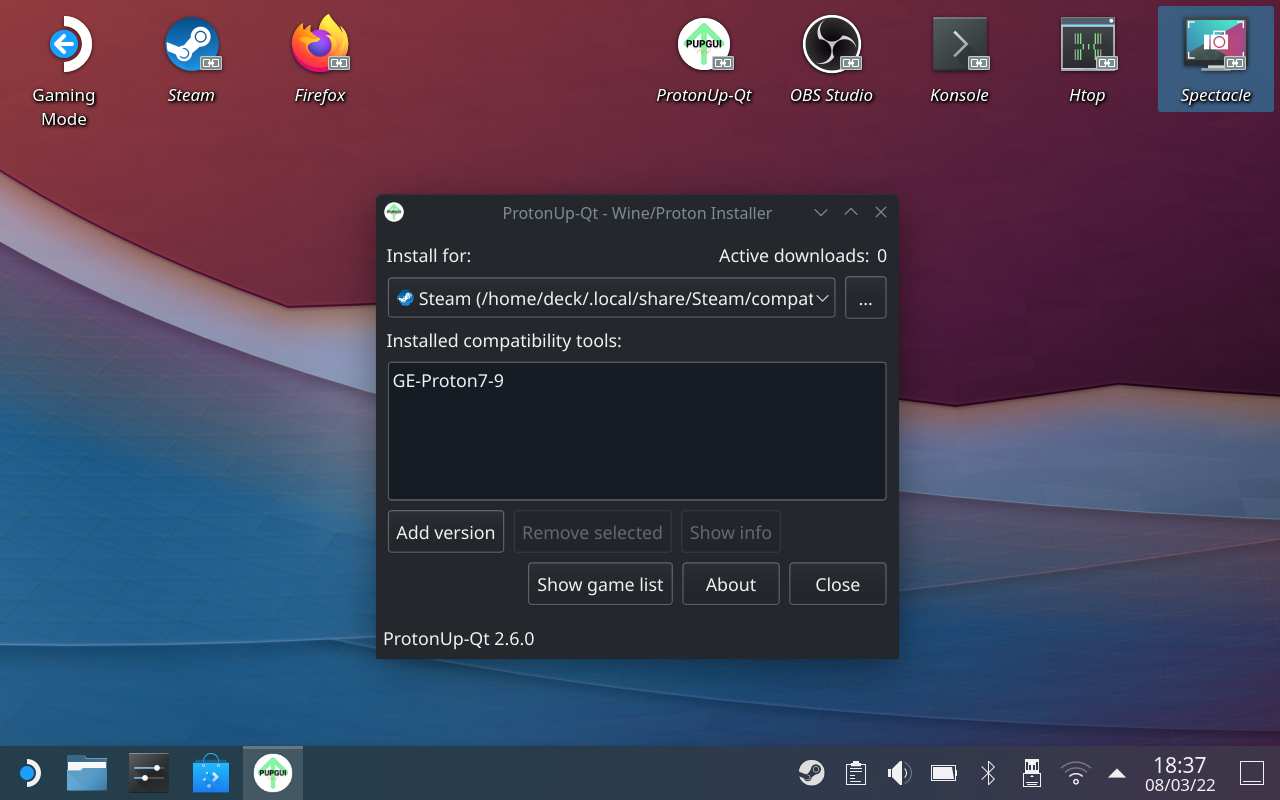This screenshot has height=800, width=1280.
Task: Click the Show Desktop button in the taskbar
Action: tap(1252, 773)
